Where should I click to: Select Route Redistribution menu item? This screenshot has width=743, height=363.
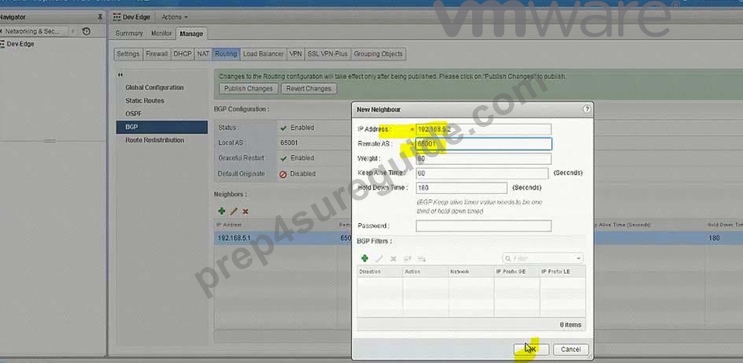tap(155, 140)
